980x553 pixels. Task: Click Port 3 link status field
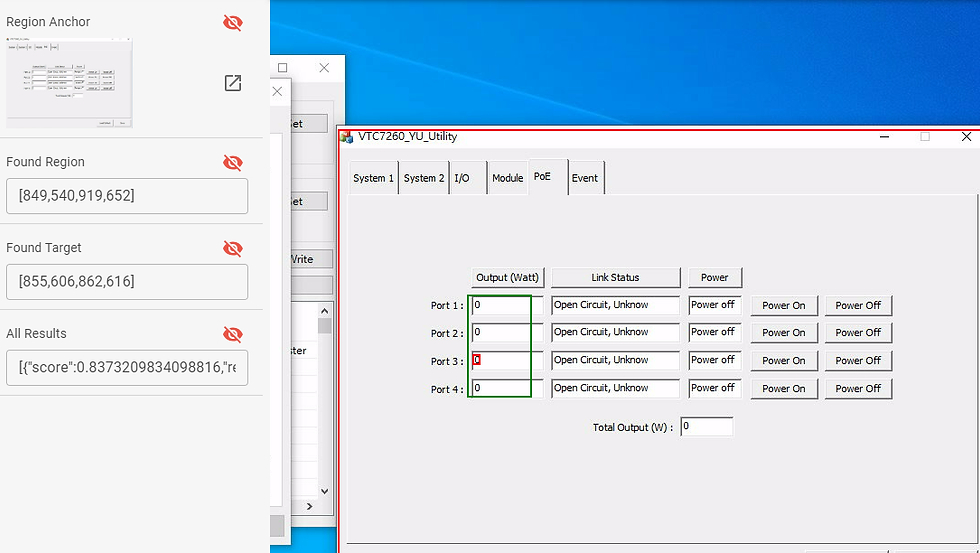616,361
